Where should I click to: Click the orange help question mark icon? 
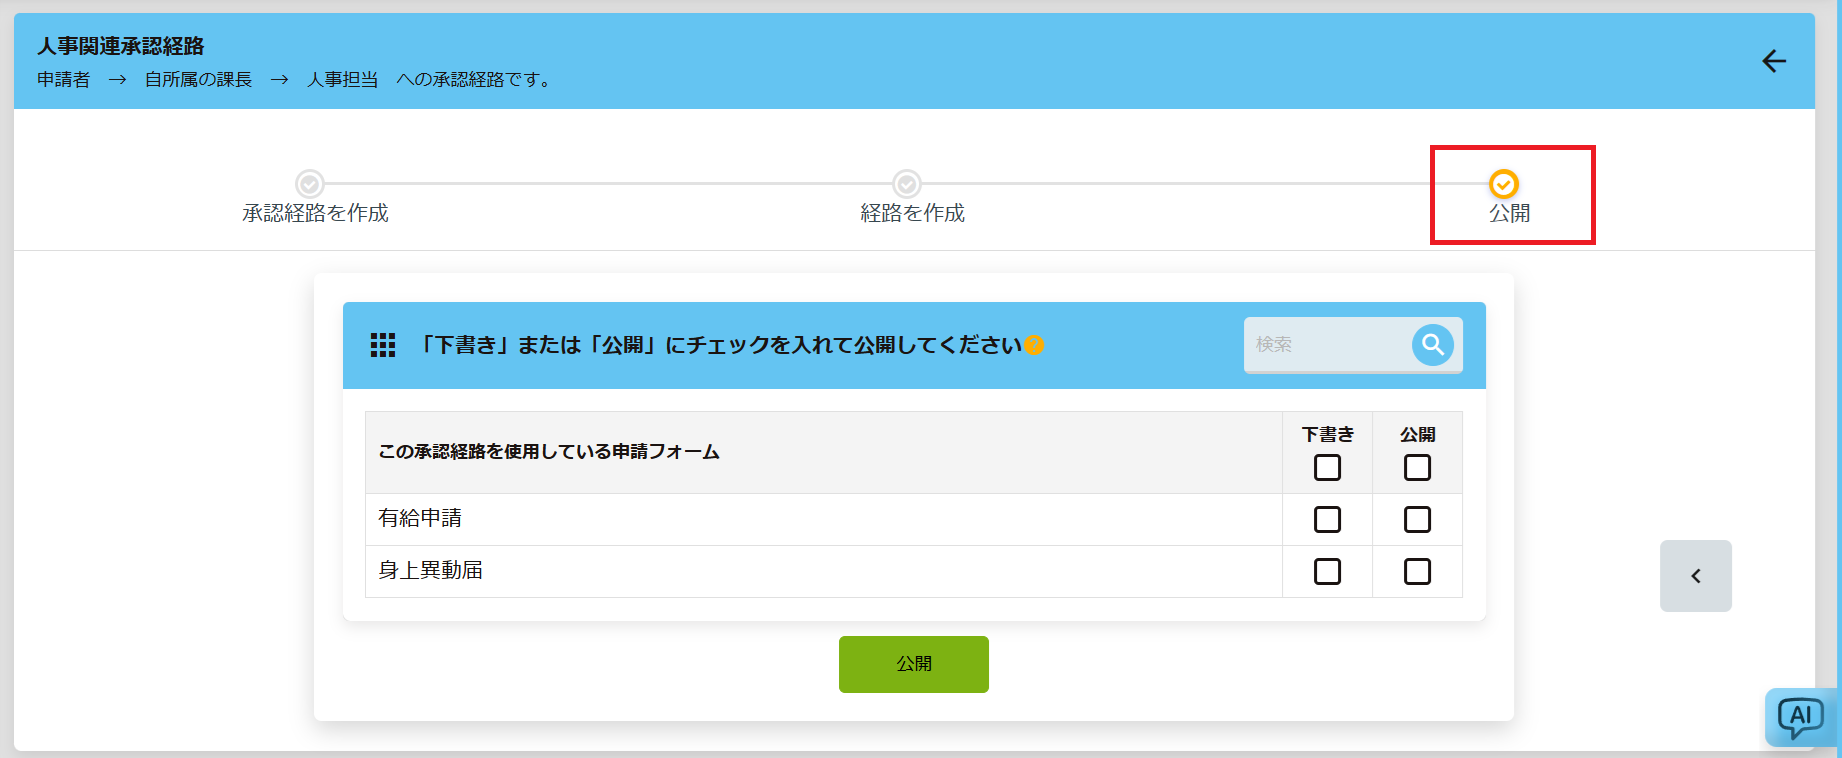tap(1034, 345)
